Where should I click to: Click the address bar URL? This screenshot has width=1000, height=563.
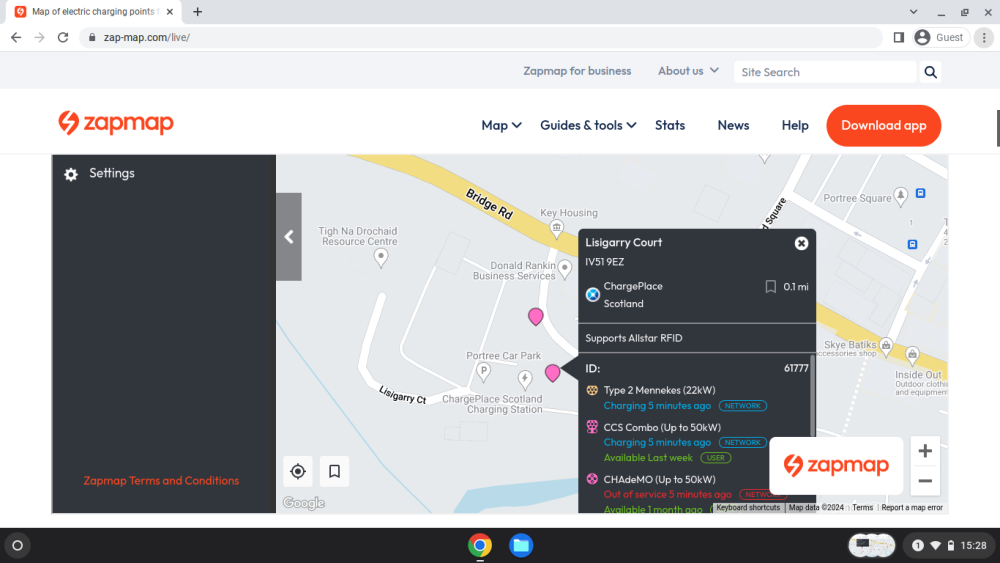point(147,38)
